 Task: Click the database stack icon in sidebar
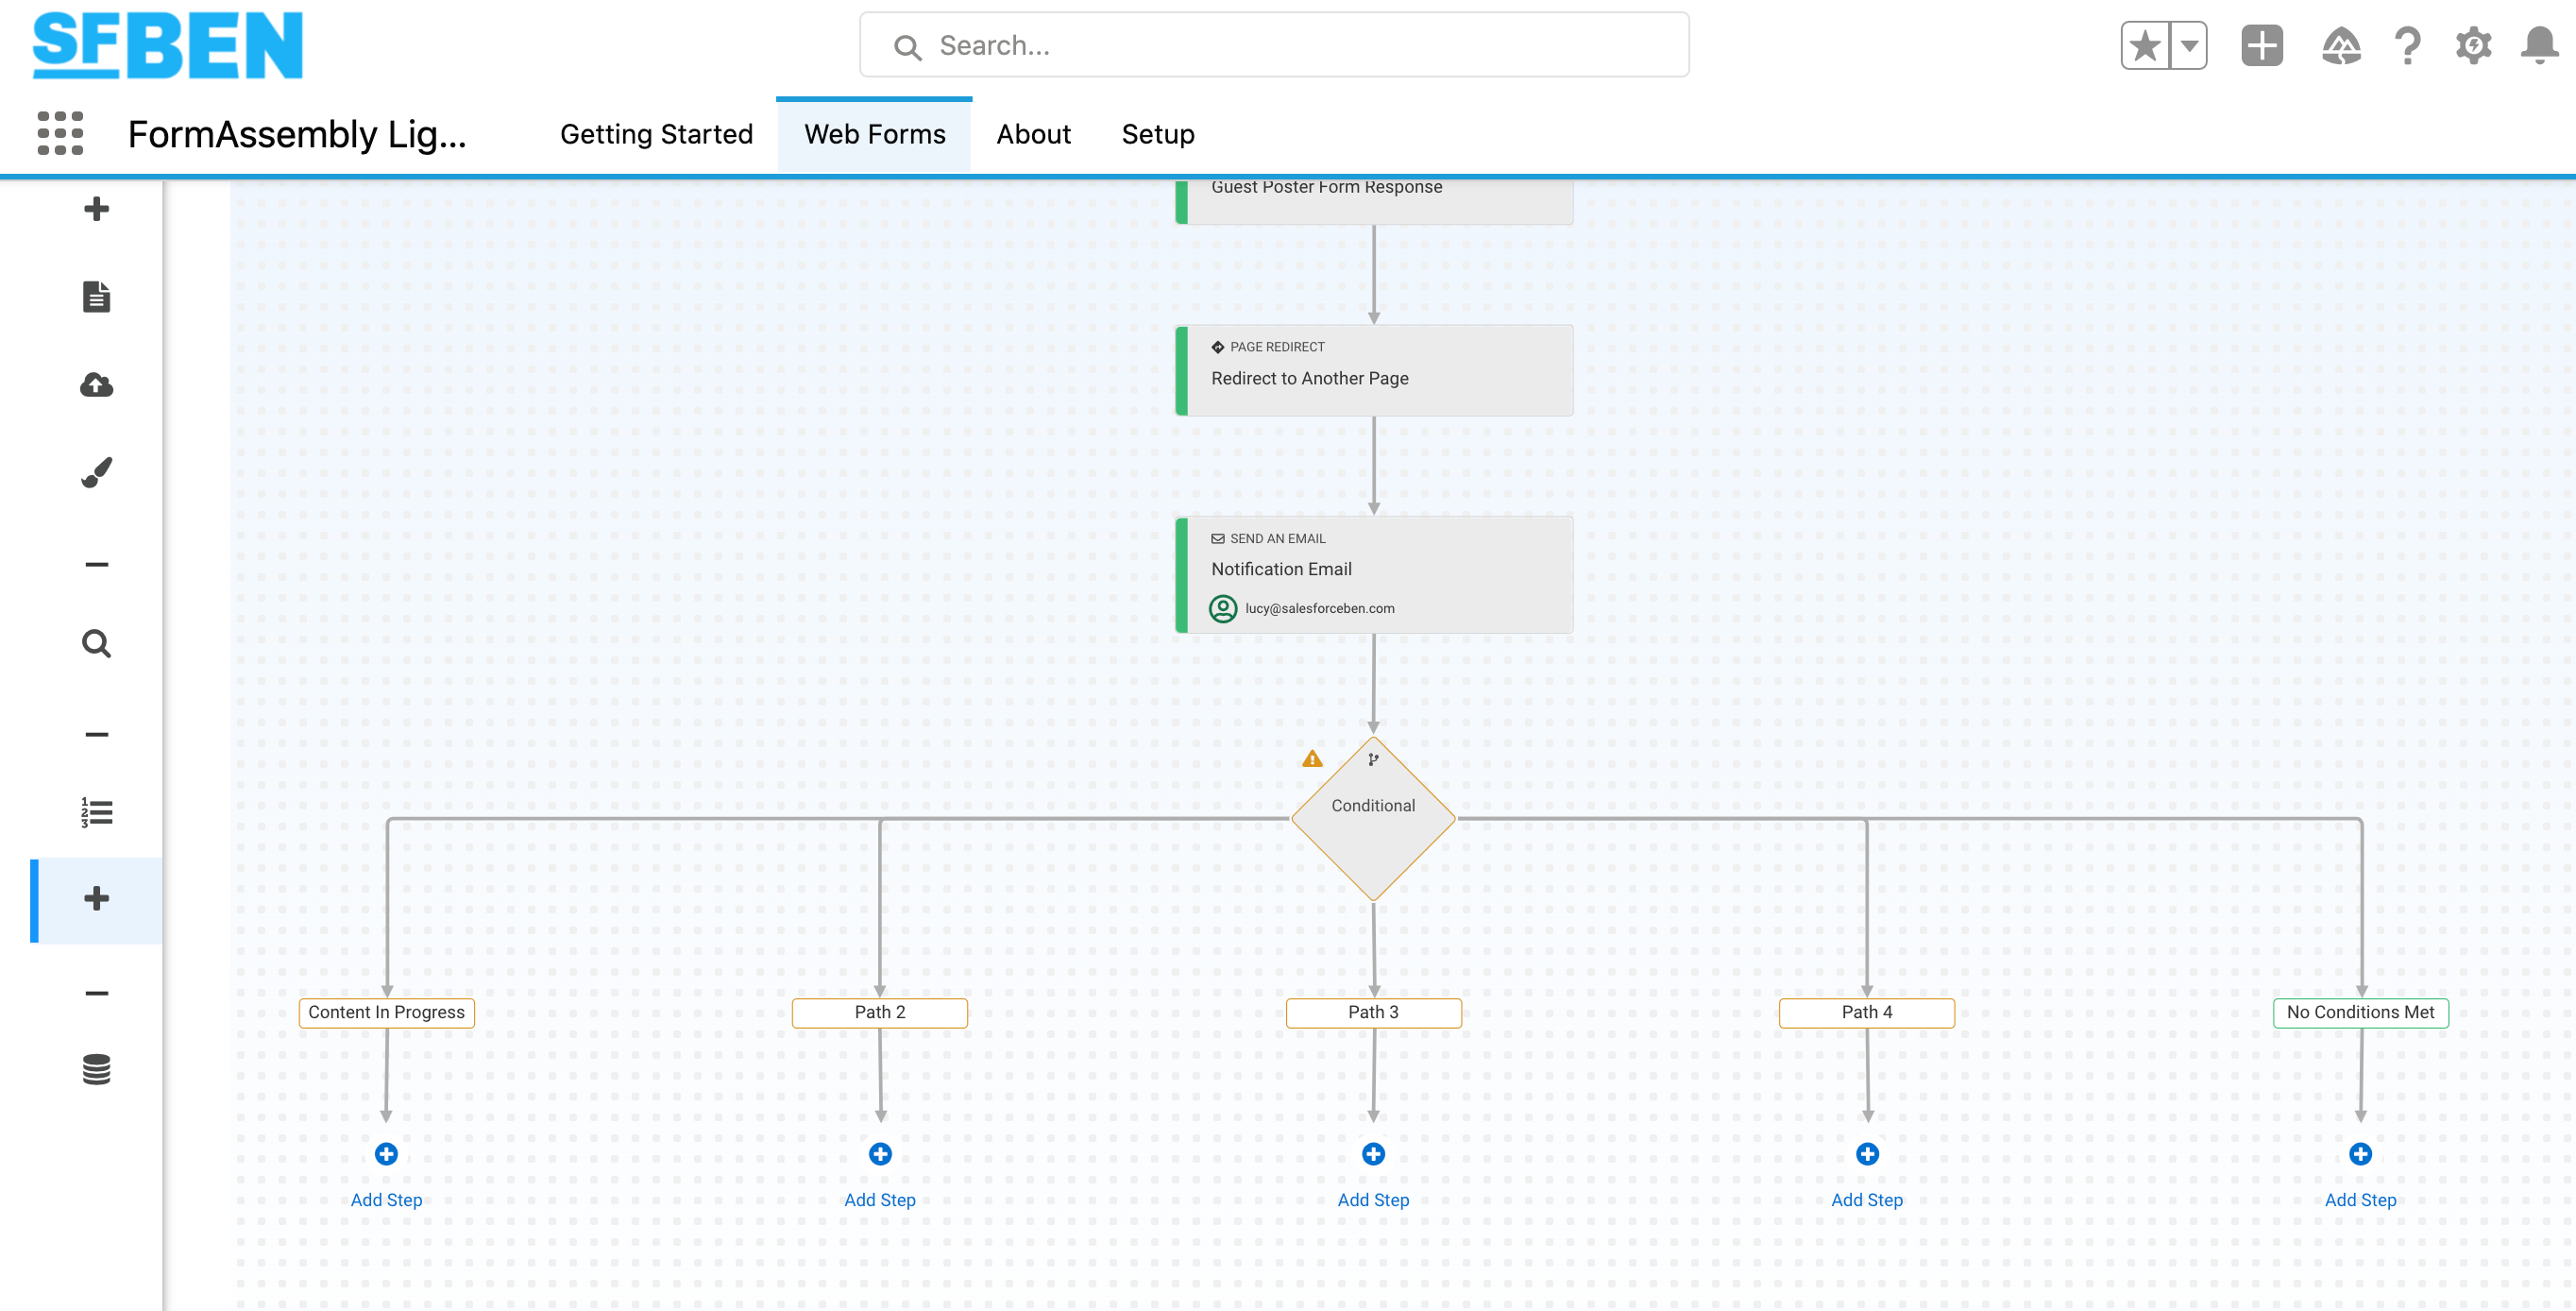click(x=96, y=1069)
